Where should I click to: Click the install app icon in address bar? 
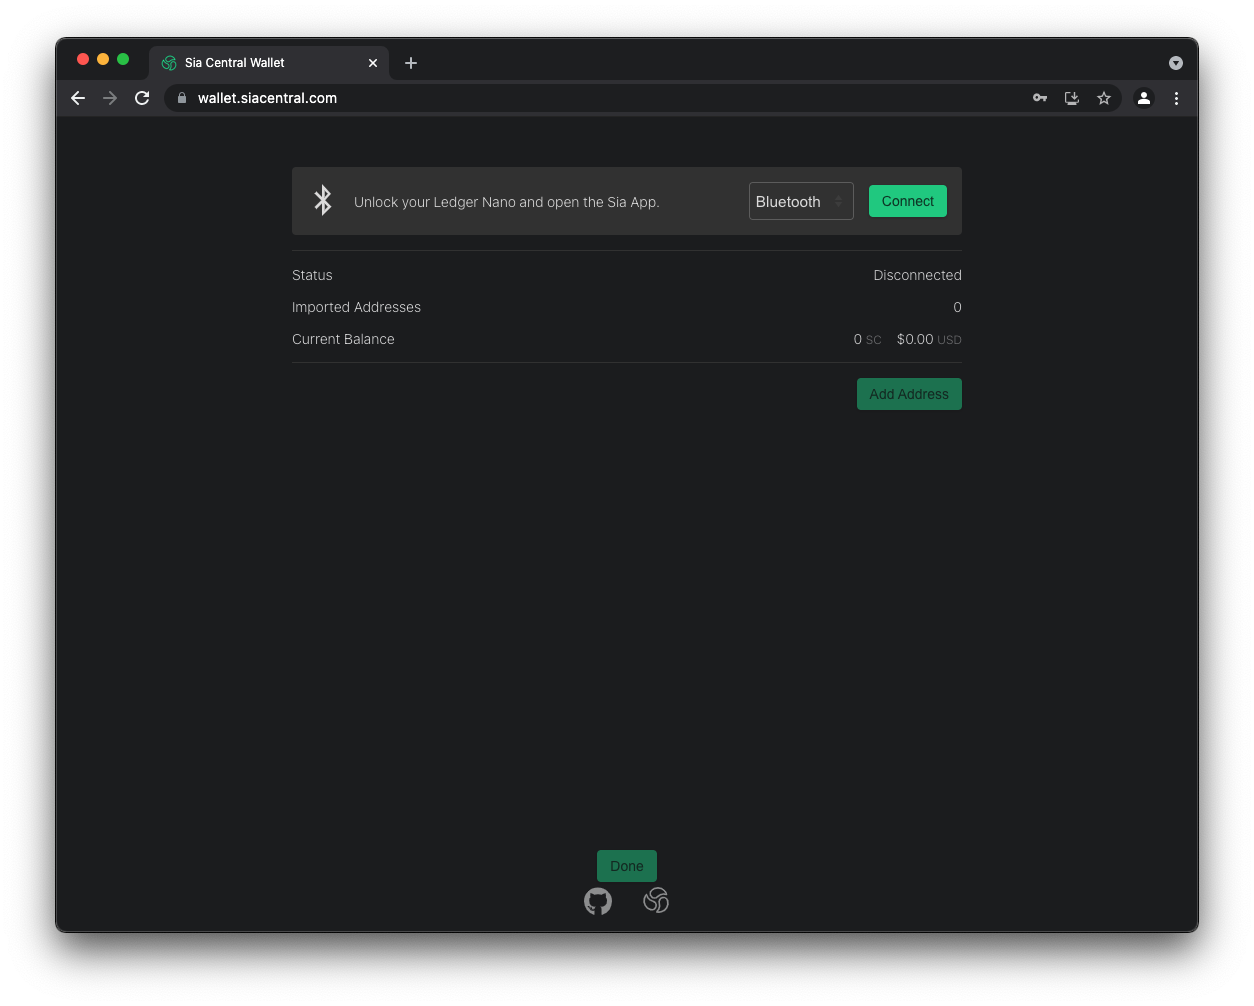[x=1072, y=98]
